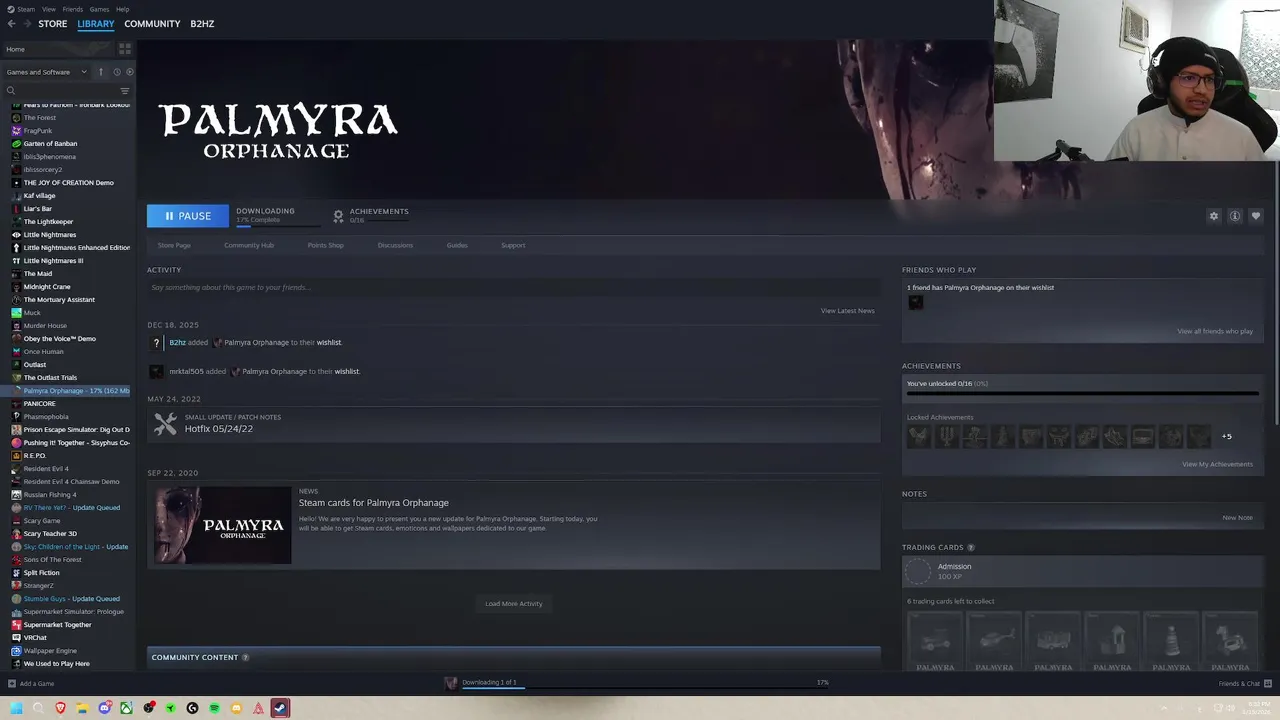Switch library to grid view icon
This screenshot has height=720, width=1280.
click(125, 48)
